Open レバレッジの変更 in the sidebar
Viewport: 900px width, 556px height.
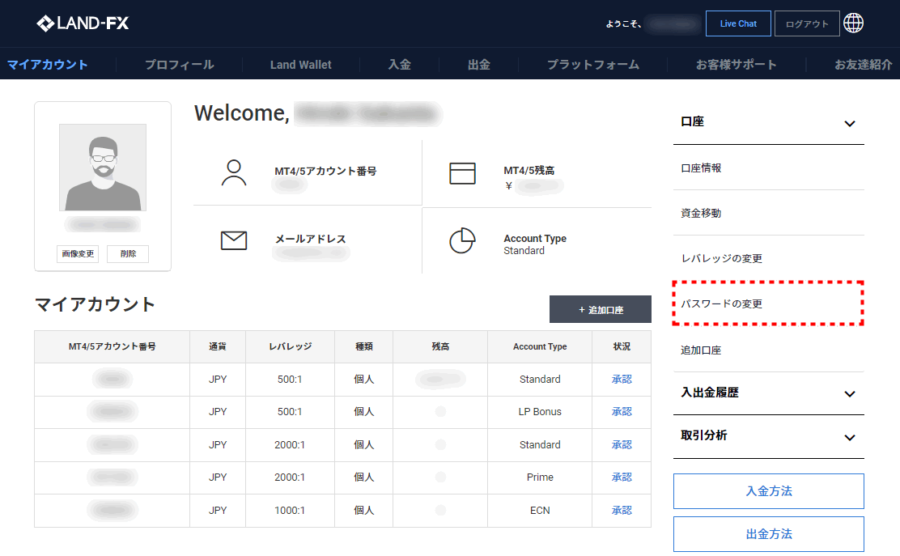(x=769, y=258)
